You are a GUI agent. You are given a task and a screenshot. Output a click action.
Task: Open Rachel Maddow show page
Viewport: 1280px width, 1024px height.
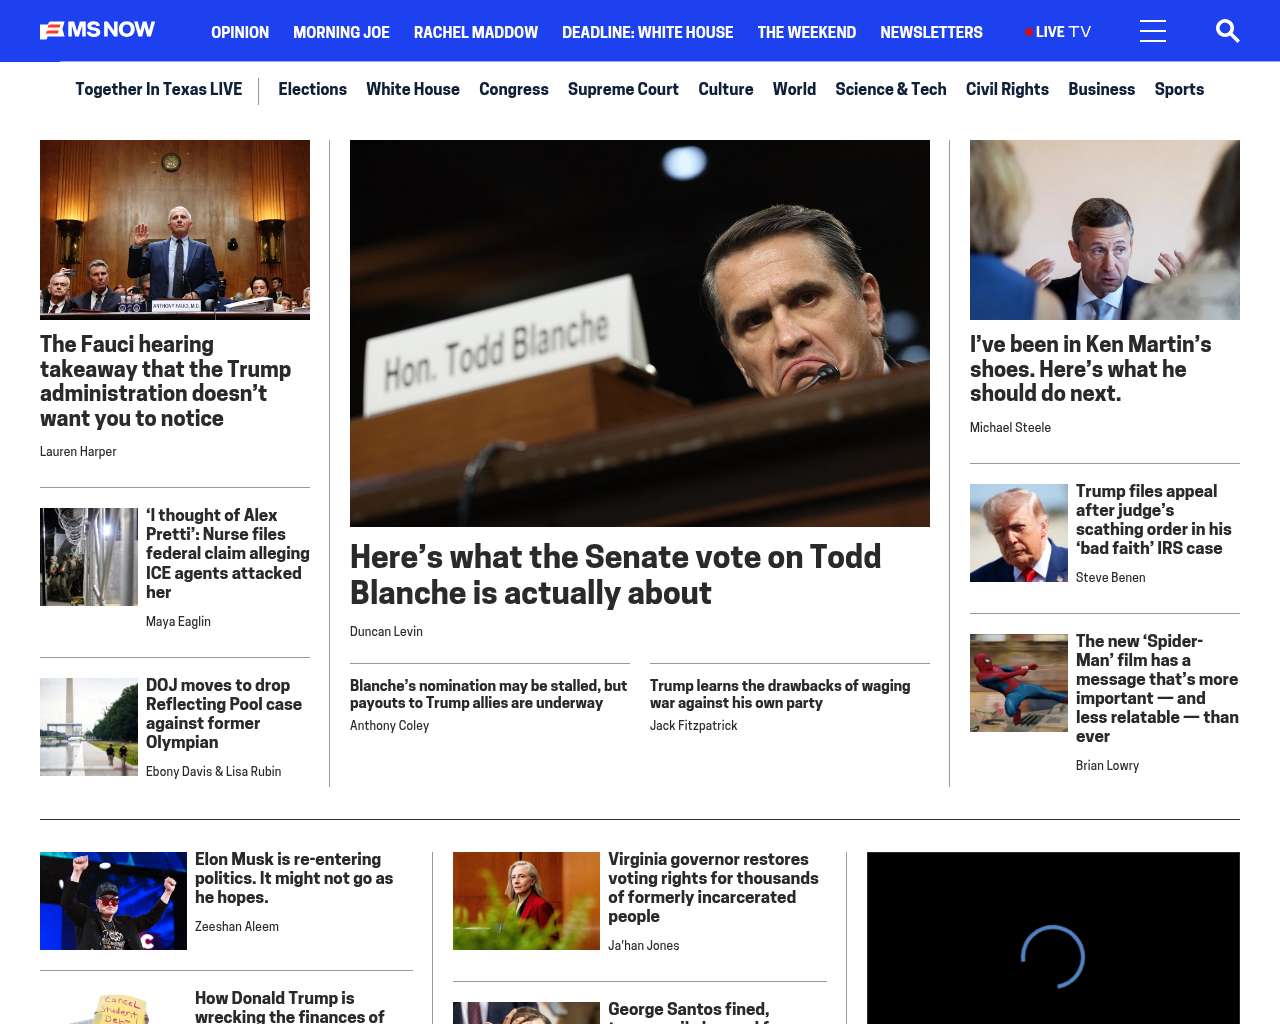476,32
